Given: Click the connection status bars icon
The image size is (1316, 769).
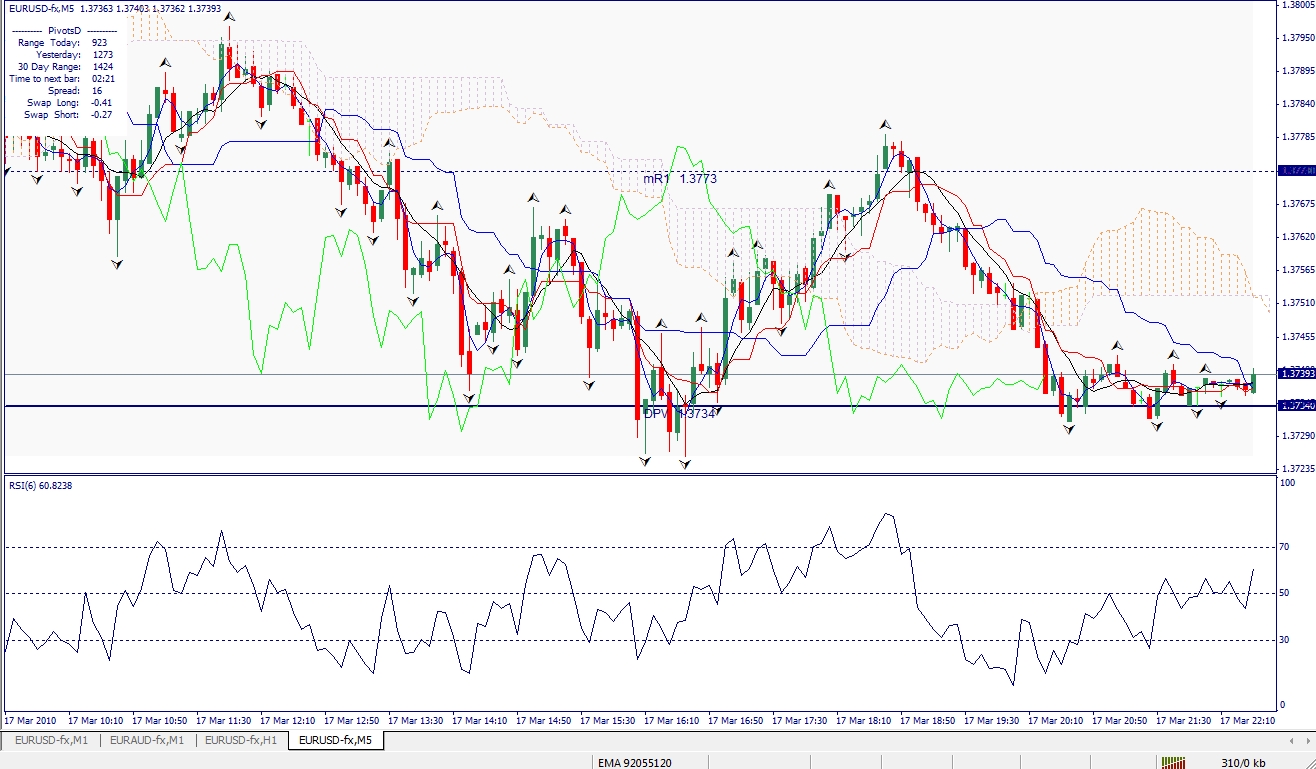Looking at the screenshot, I should (1175, 762).
